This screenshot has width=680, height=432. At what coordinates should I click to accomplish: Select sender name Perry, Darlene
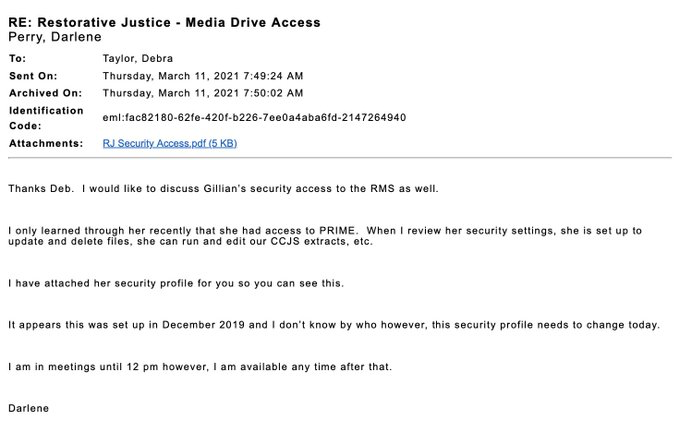point(55,37)
